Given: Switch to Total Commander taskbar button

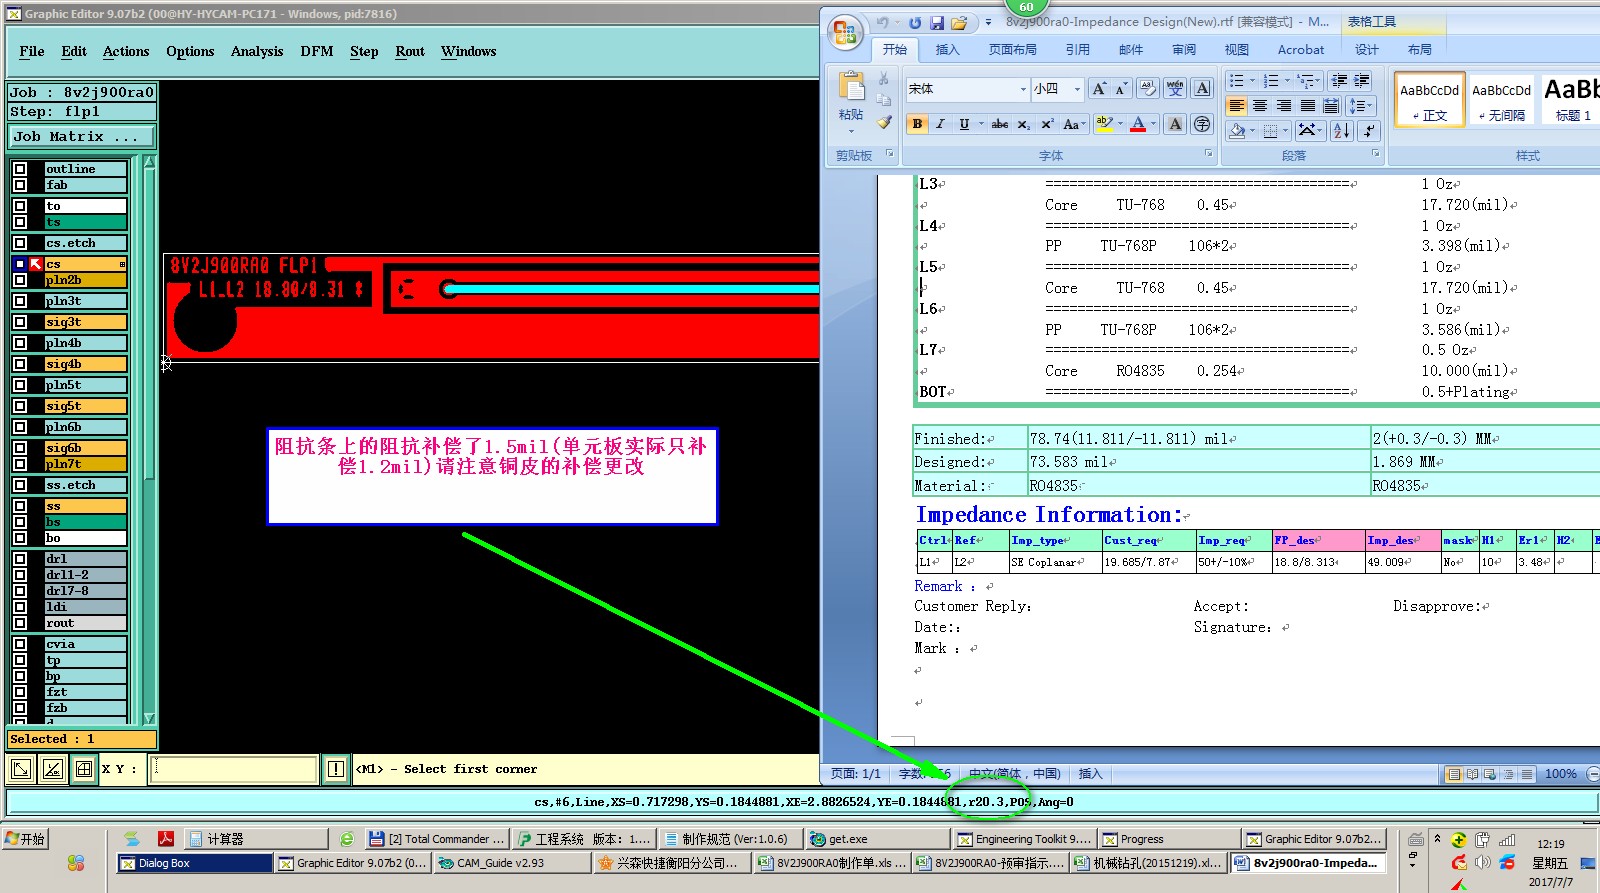Looking at the screenshot, I should coord(435,839).
